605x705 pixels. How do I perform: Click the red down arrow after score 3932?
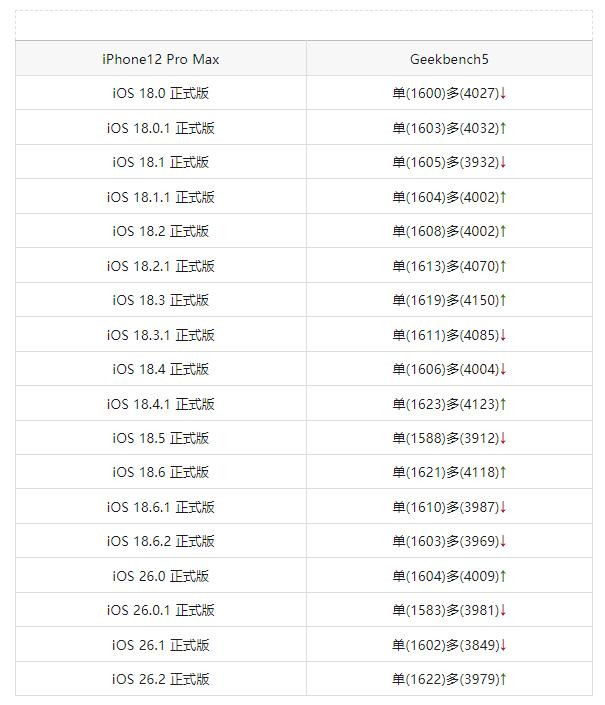pyautogui.click(x=503, y=163)
